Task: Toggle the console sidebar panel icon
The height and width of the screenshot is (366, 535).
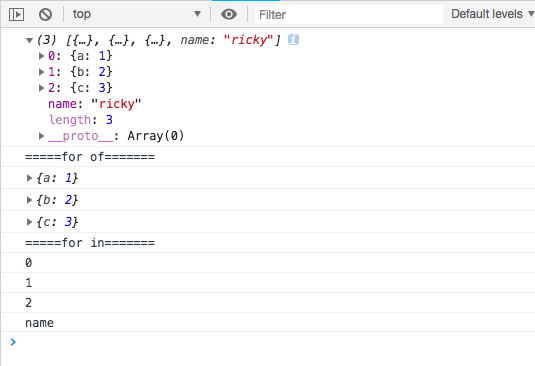Action: (16, 15)
